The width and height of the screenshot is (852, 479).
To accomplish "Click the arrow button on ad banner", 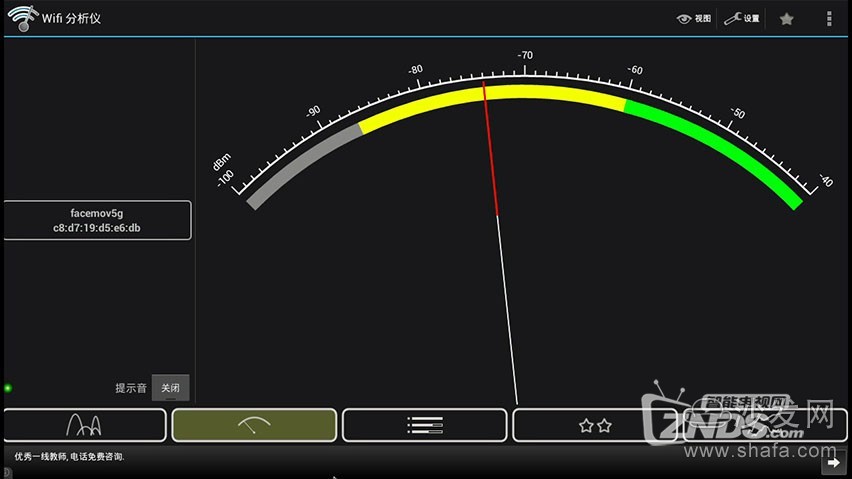I will pos(833,463).
